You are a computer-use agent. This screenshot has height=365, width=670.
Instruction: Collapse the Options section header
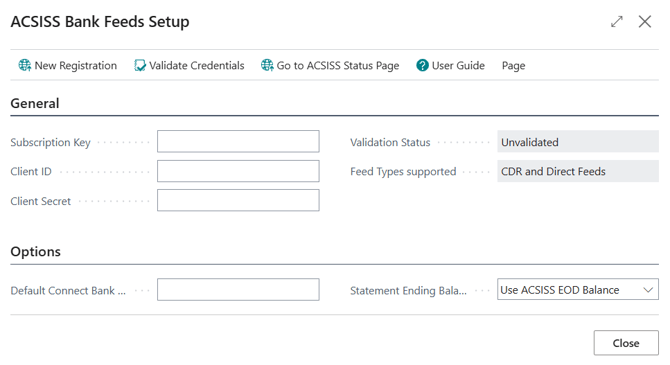coord(35,251)
